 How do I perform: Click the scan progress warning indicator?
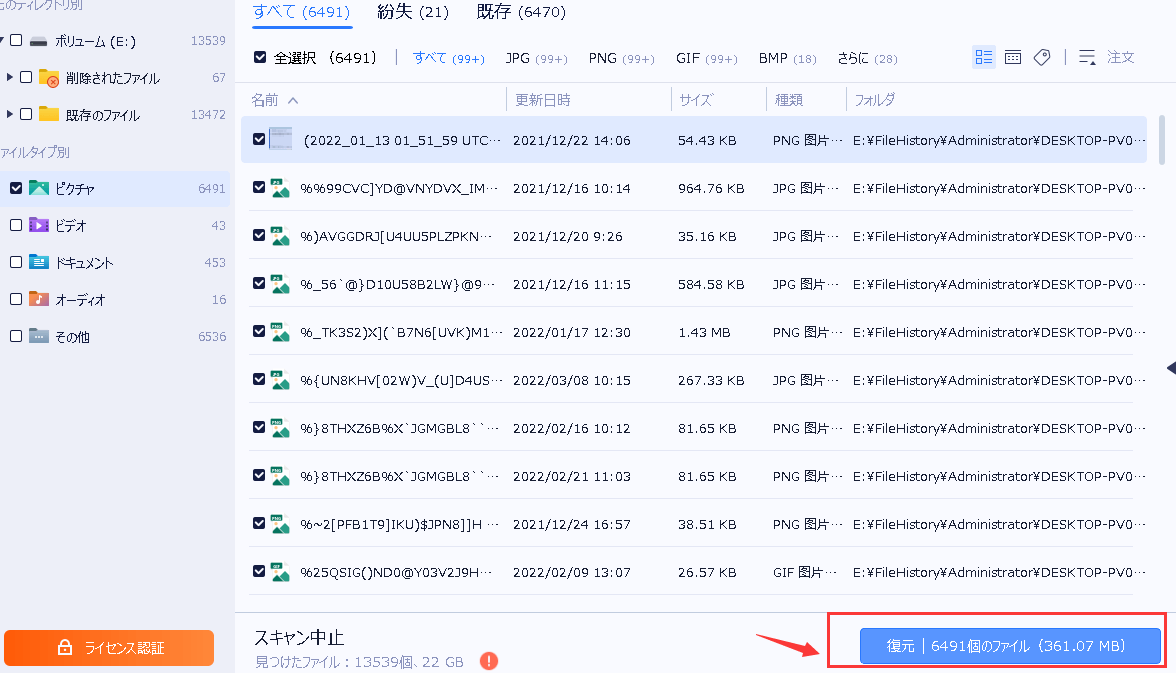489,661
